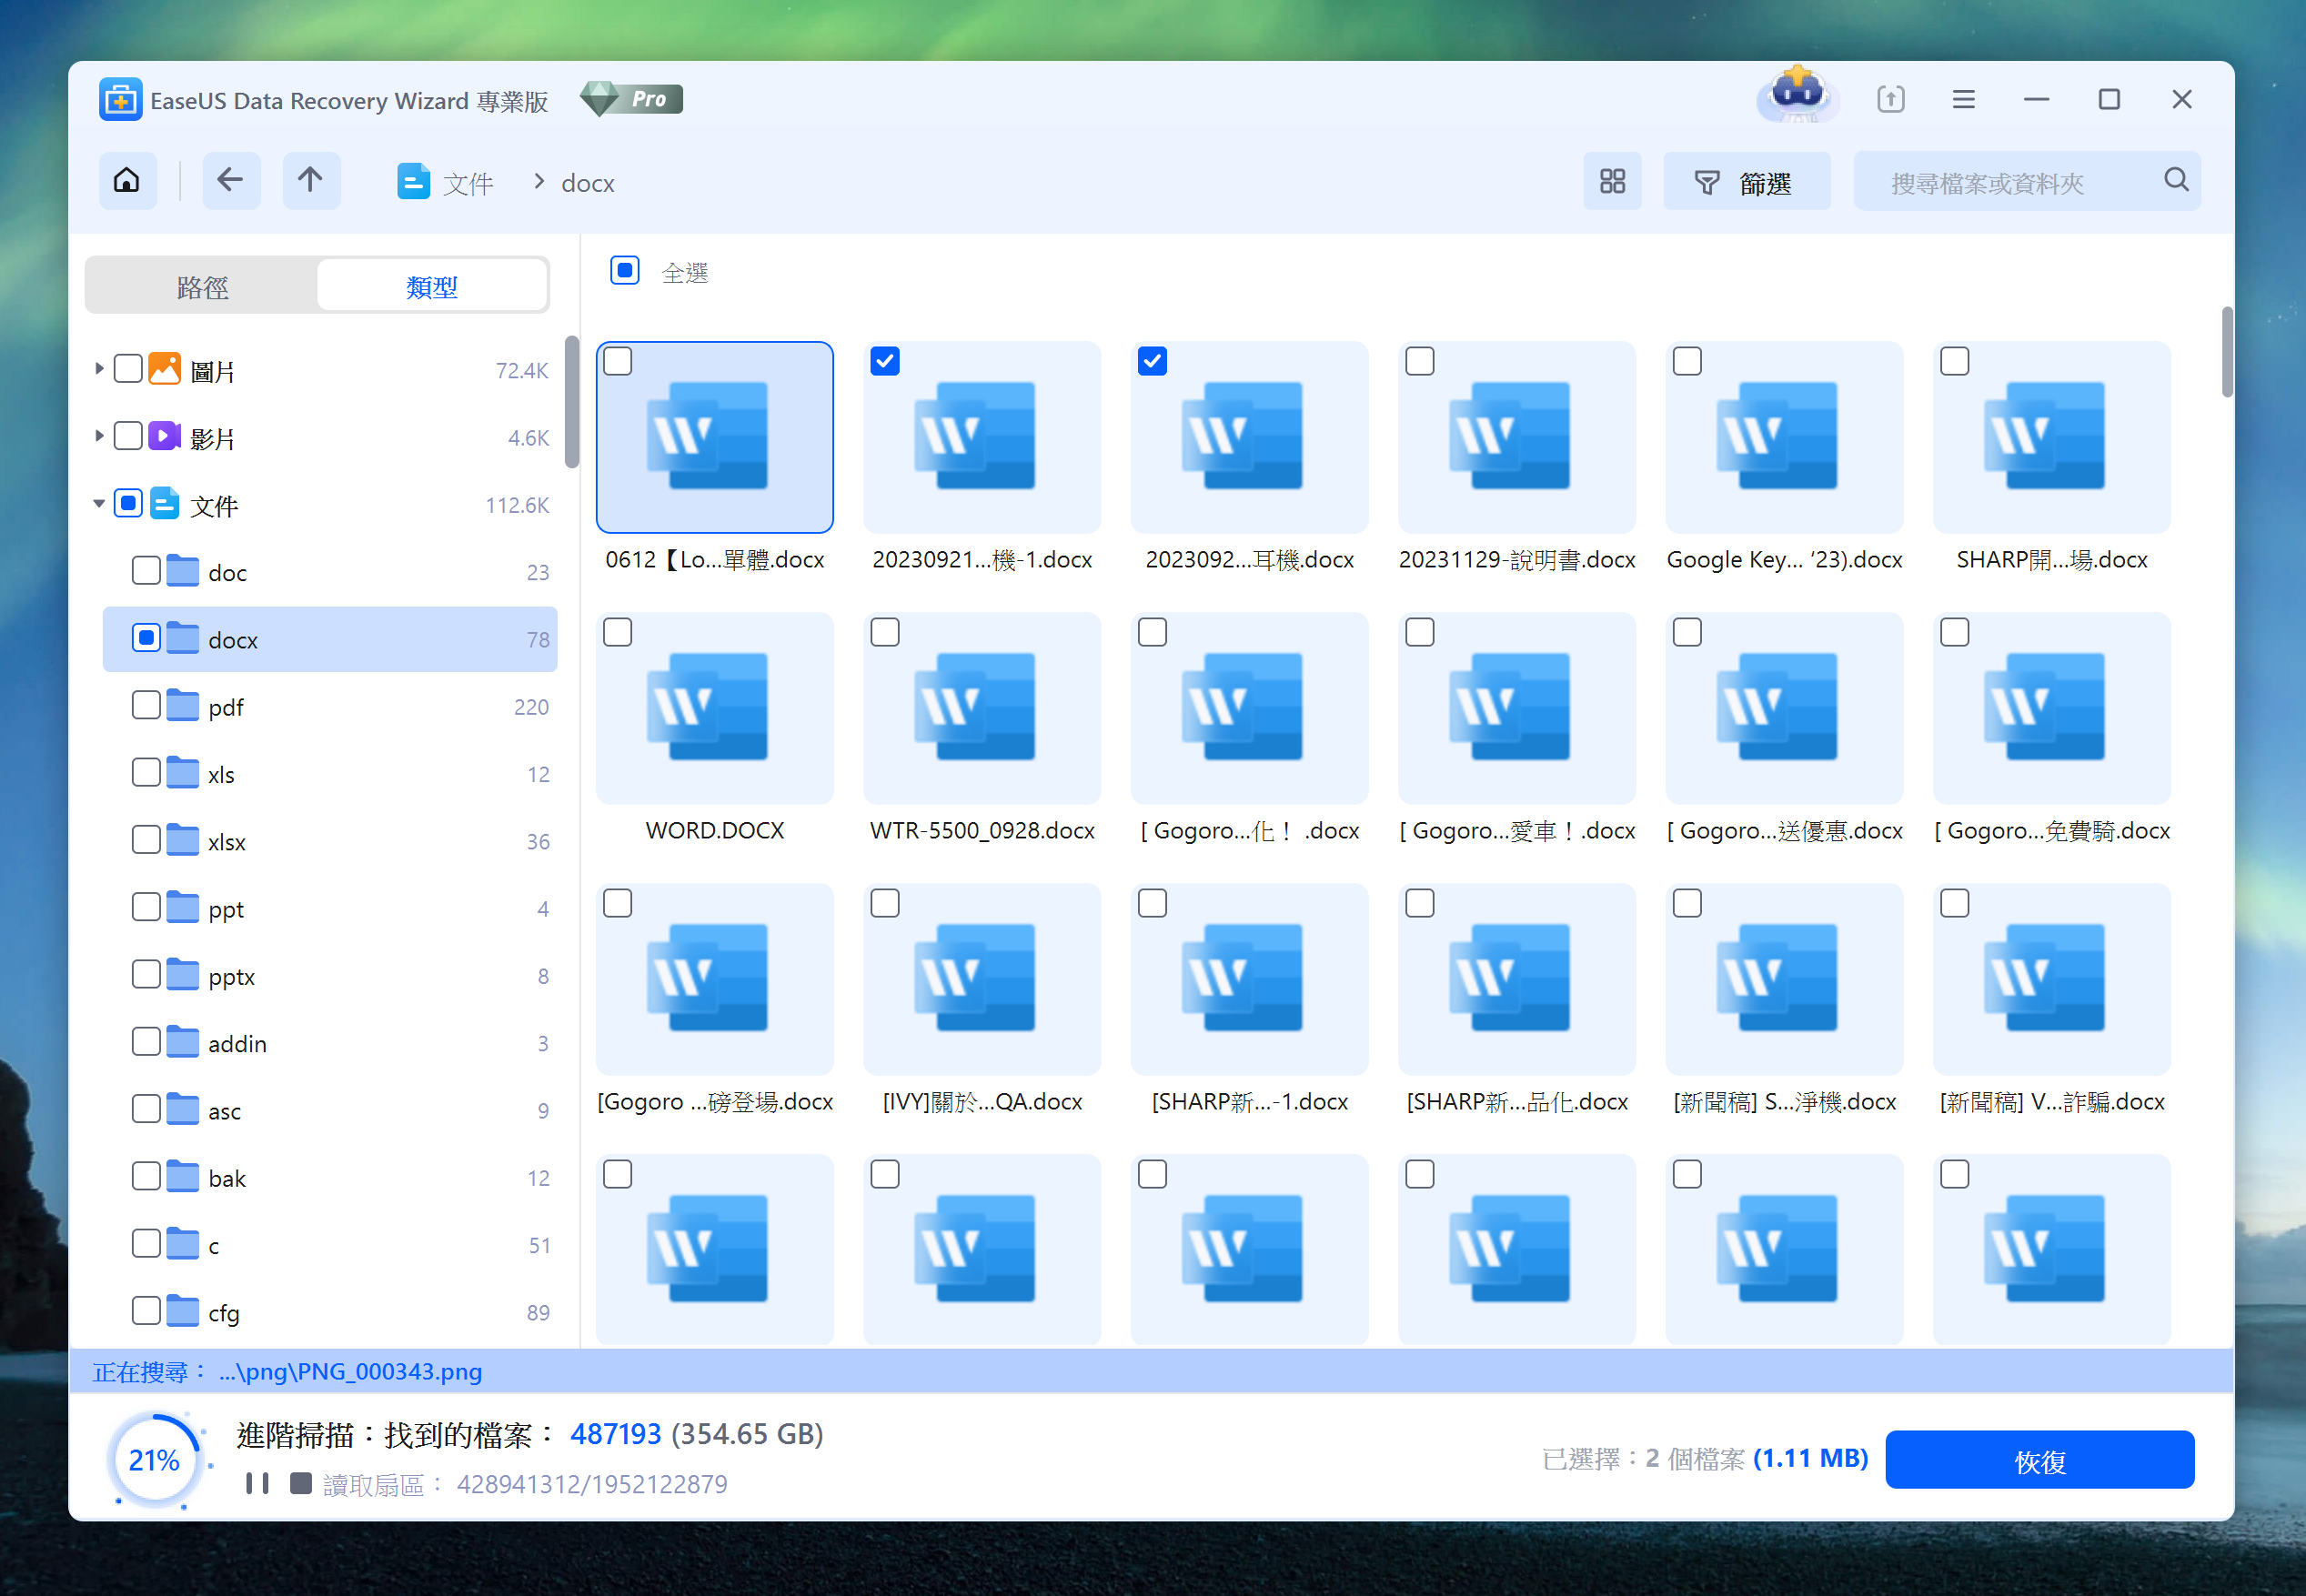Toggle the Select All (全選) checkbox

point(625,271)
